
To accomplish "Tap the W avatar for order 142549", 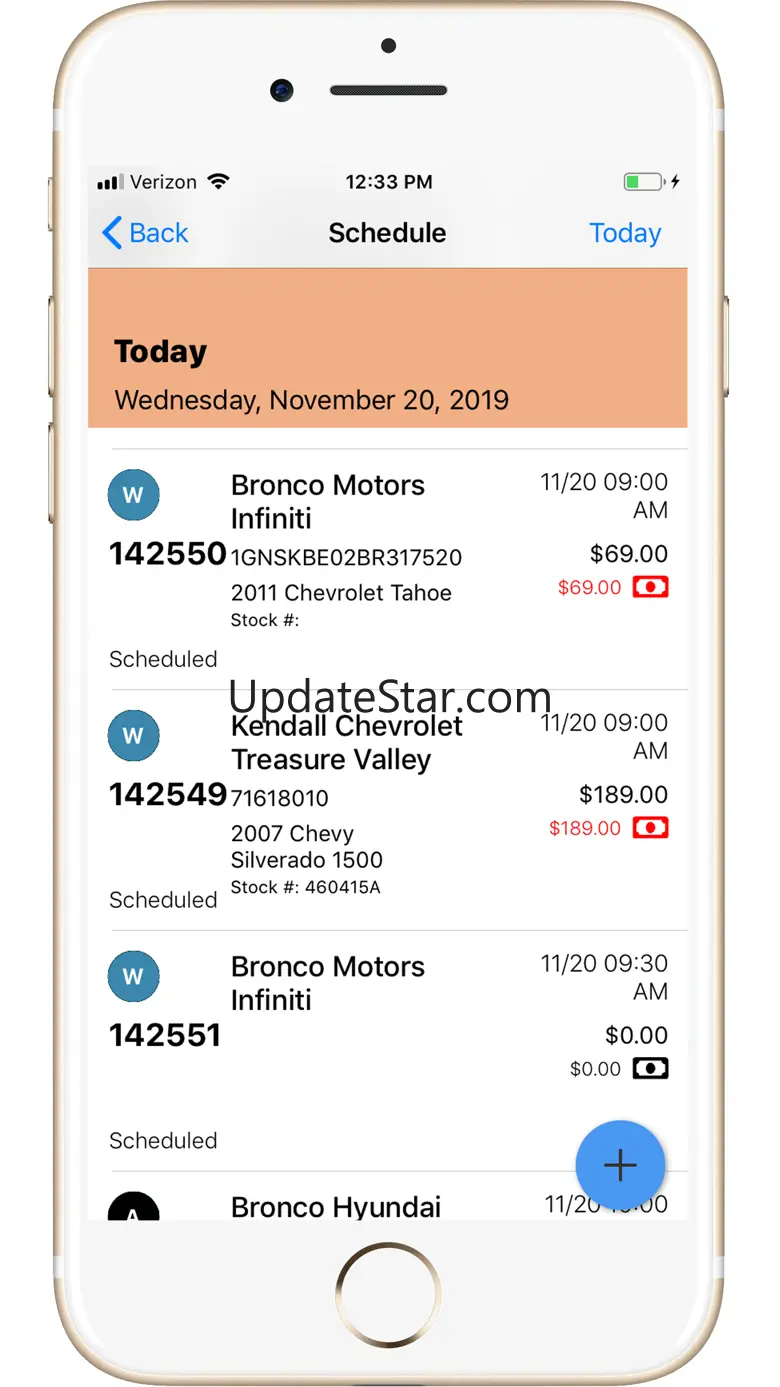I will point(133,736).
